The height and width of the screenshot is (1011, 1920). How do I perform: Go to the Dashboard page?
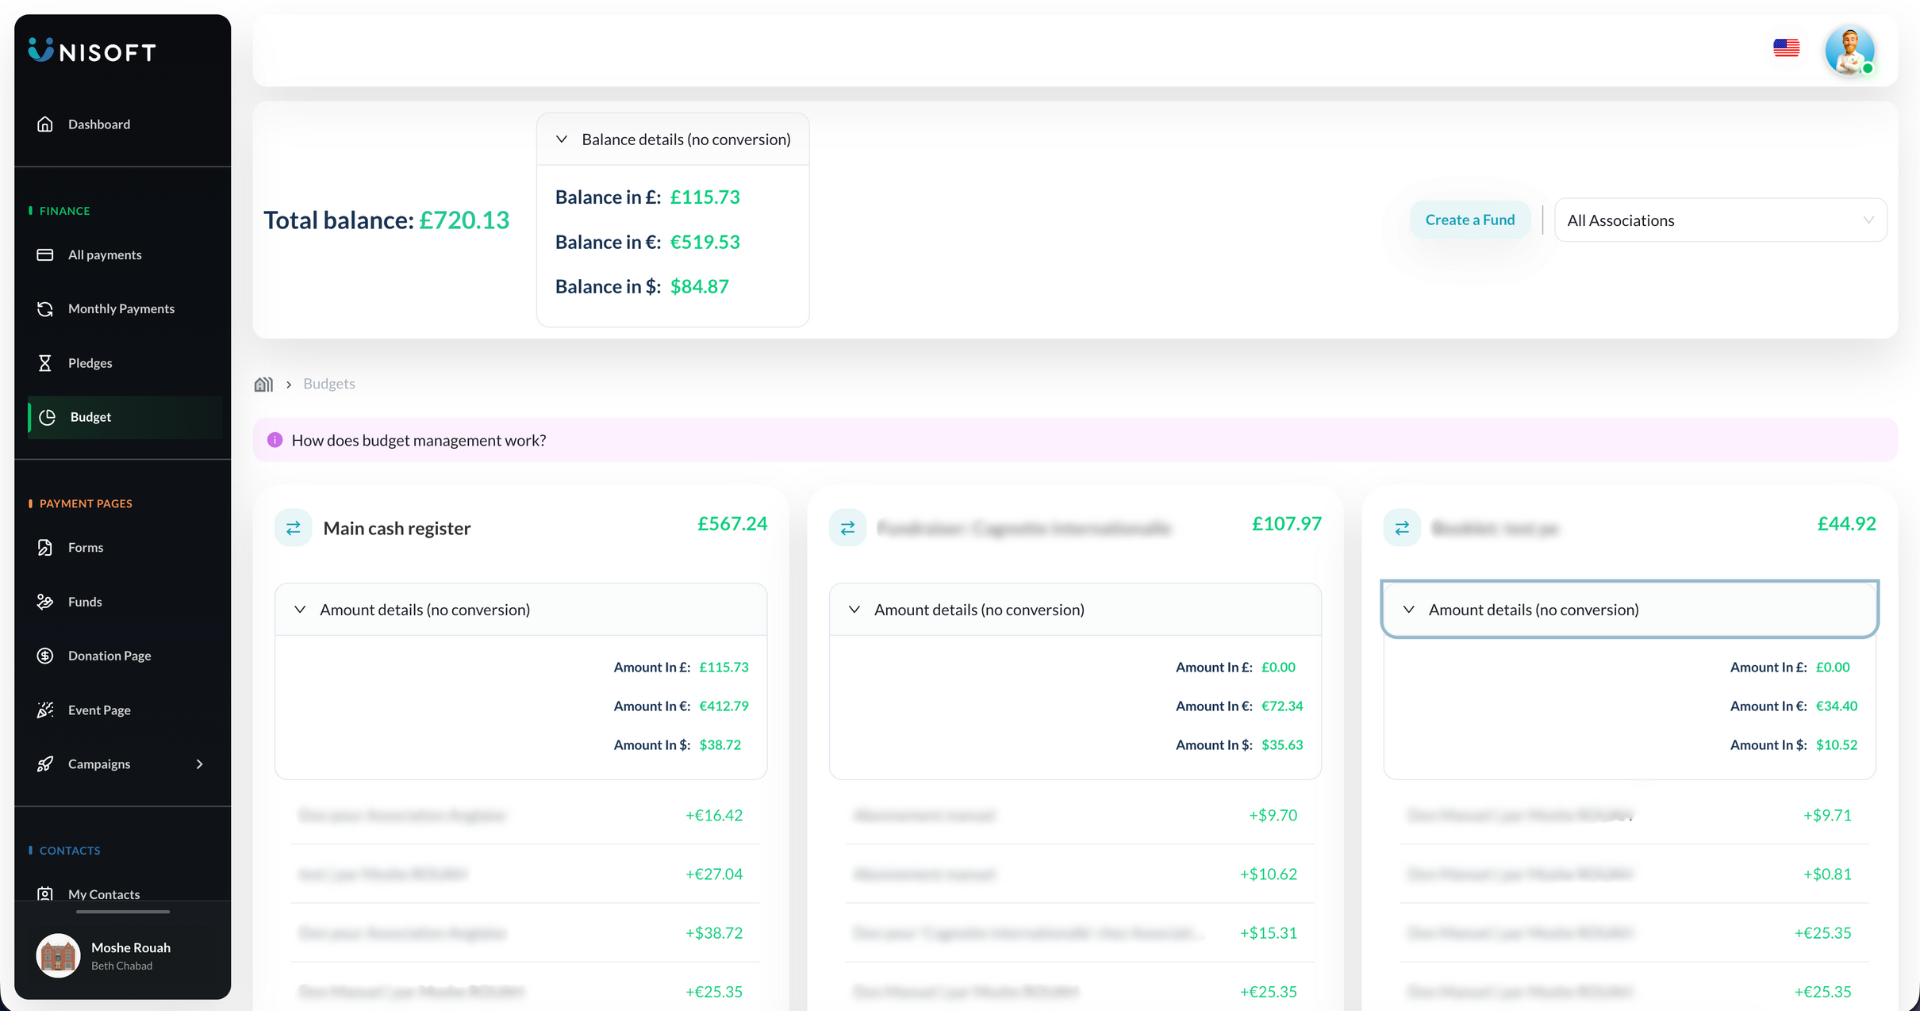tap(99, 124)
